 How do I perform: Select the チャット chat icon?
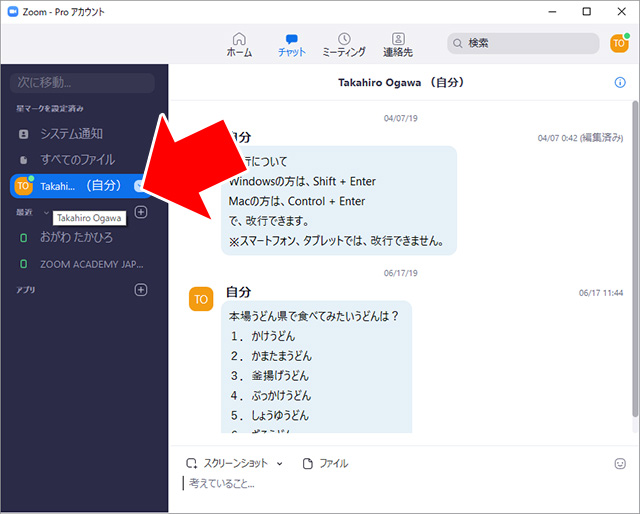291,43
